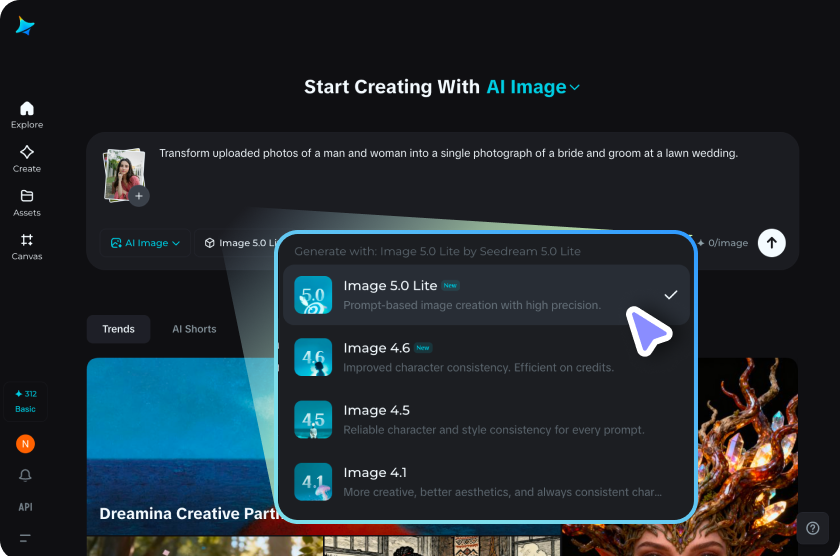
Task: Open the Create section
Action: tap(27, 159)
